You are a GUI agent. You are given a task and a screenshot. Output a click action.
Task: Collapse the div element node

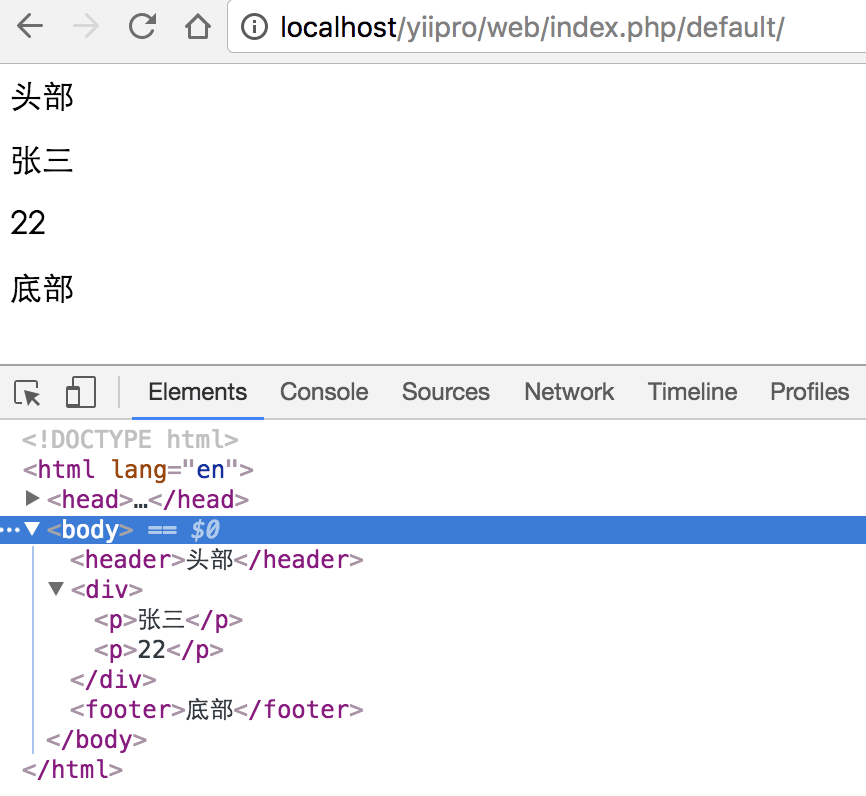56,589
